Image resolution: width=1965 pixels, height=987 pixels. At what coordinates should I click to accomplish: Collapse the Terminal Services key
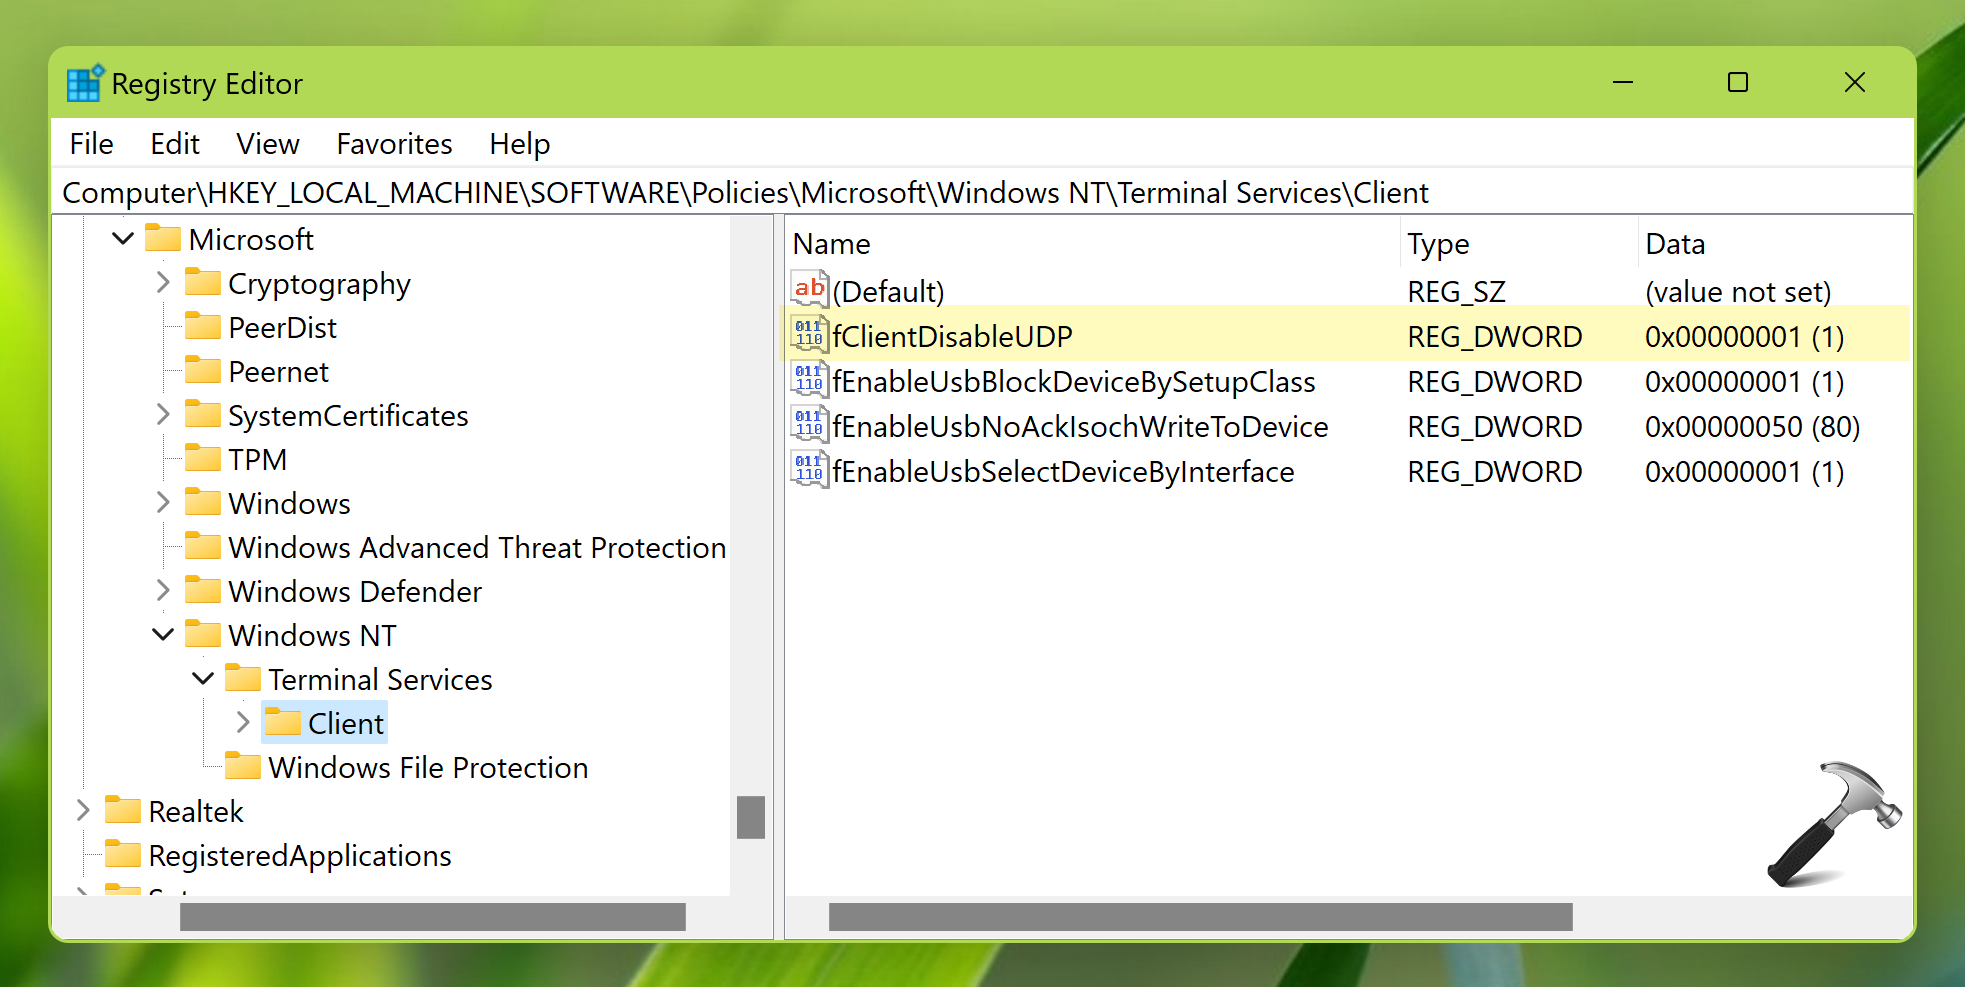tap(203, 679)
